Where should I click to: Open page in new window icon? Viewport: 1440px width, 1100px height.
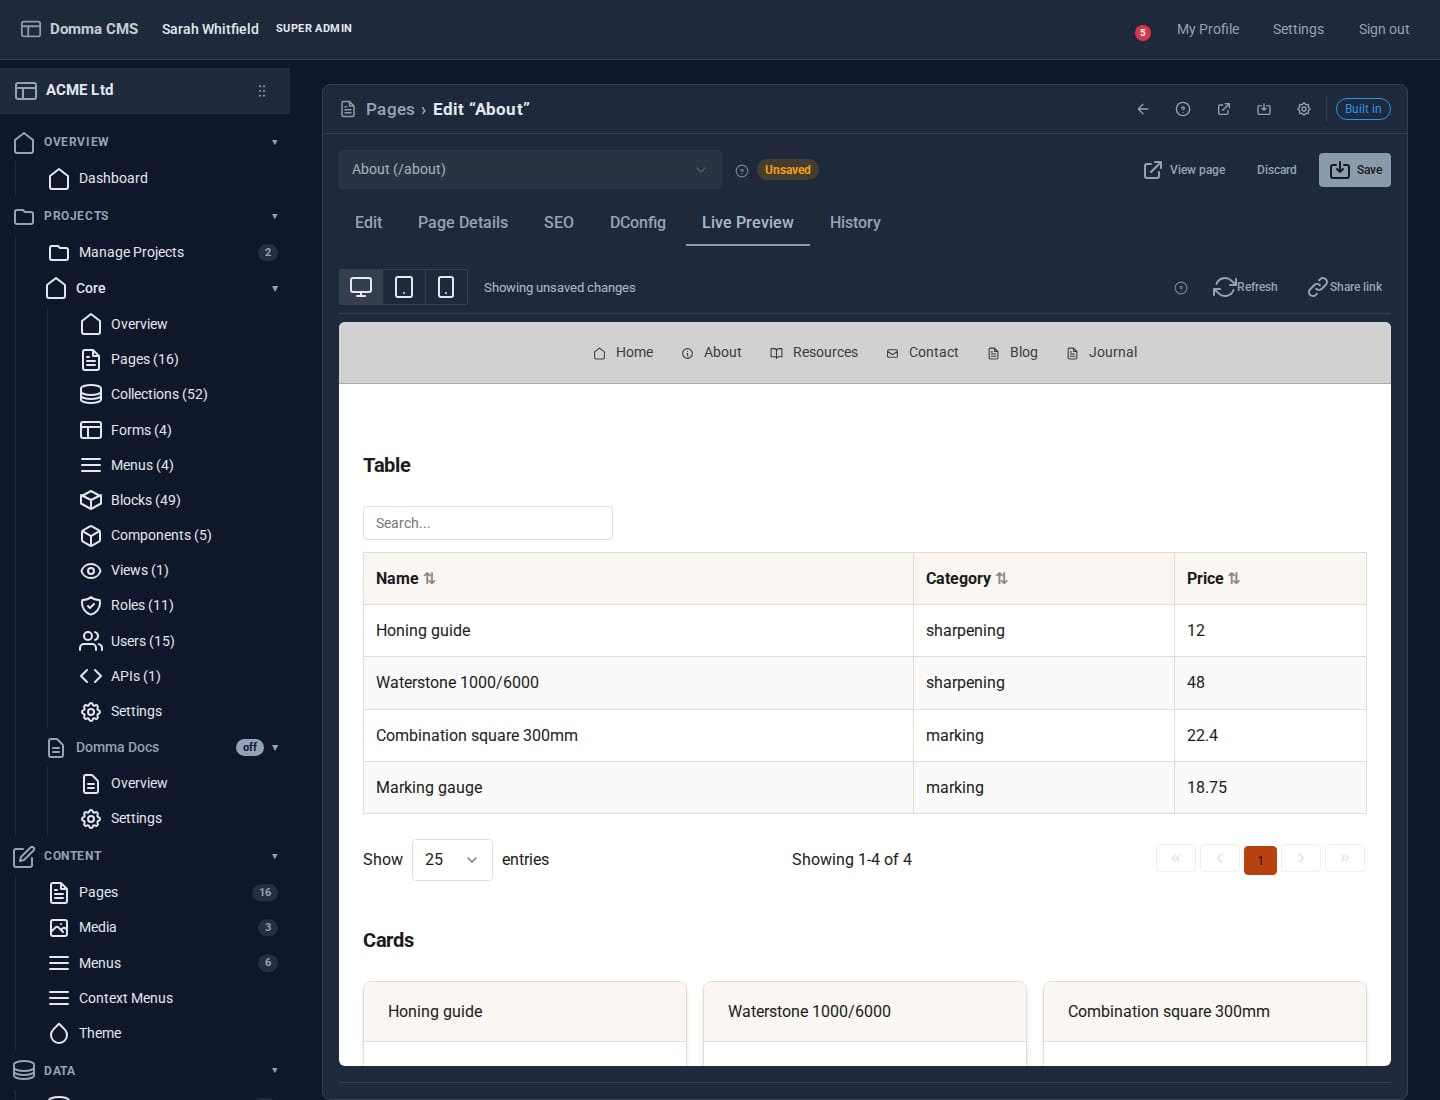pyautogui.click(x=1224, y=109)
